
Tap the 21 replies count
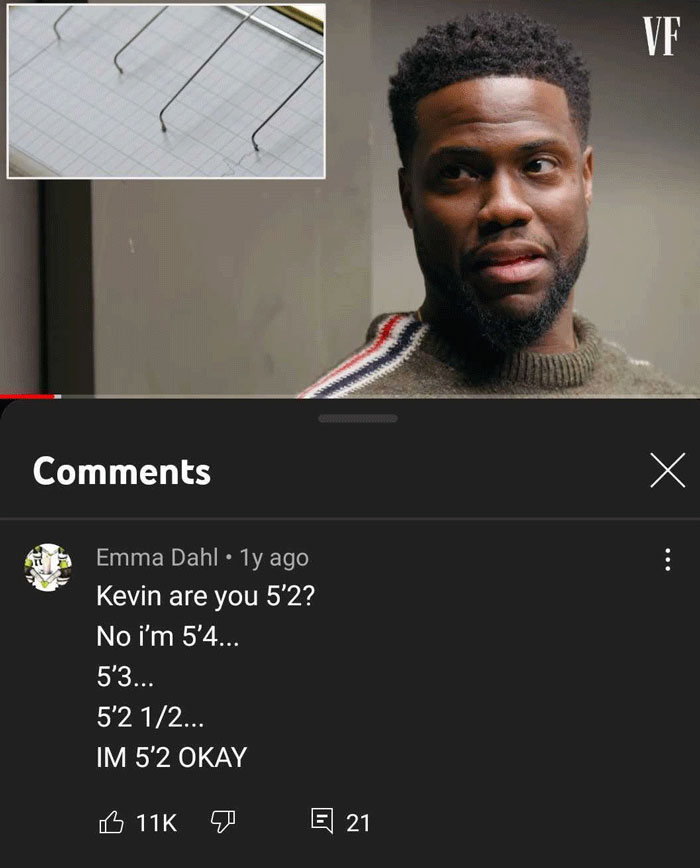click(357, 823)
